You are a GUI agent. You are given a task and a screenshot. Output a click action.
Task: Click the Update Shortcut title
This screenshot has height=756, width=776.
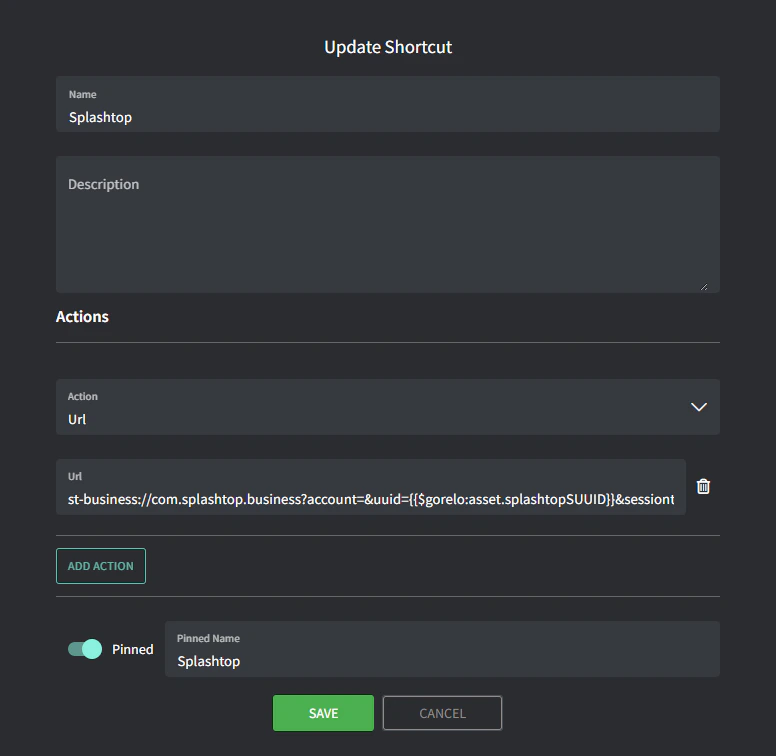pos(388,47)
